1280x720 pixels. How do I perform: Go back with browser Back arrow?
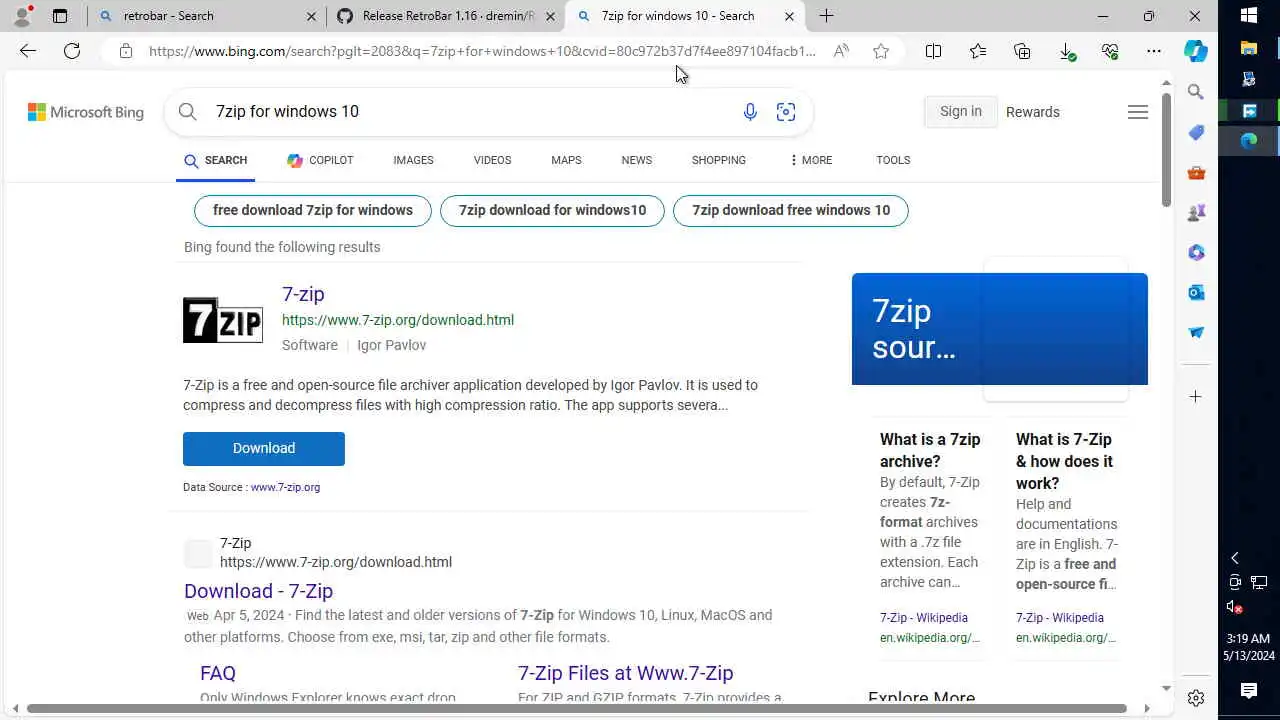(28, 51)
